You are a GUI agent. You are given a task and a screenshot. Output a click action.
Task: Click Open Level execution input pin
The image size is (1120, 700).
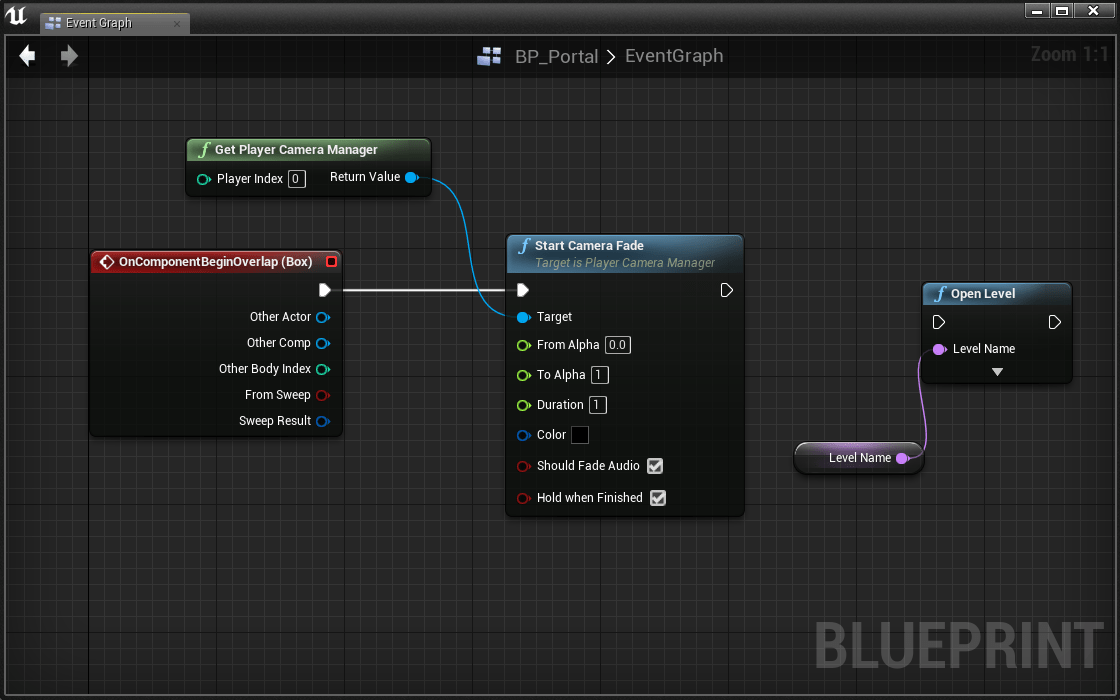(939, 322)
